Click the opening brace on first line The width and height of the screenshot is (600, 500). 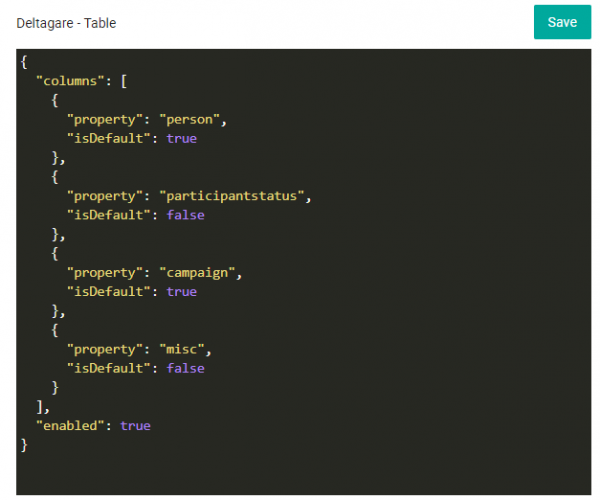point(24,62)
